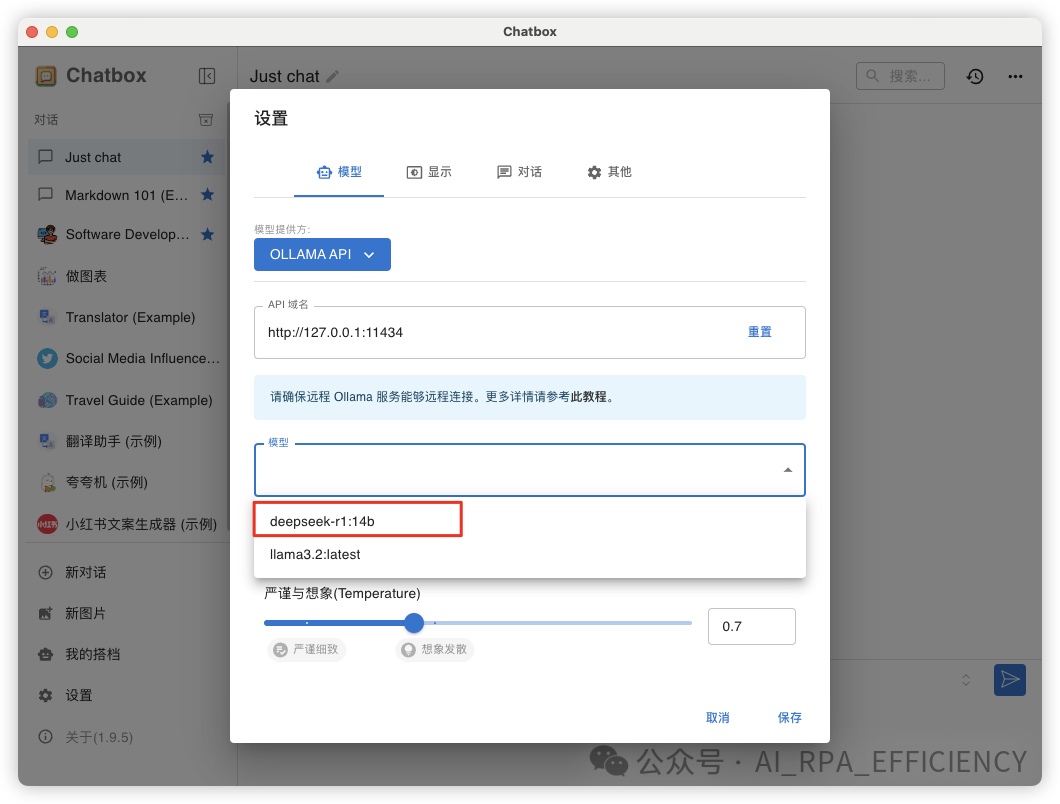Open the 此教程 tutorial link
This screenshot has height=804, width=1060.
(588, 397)
